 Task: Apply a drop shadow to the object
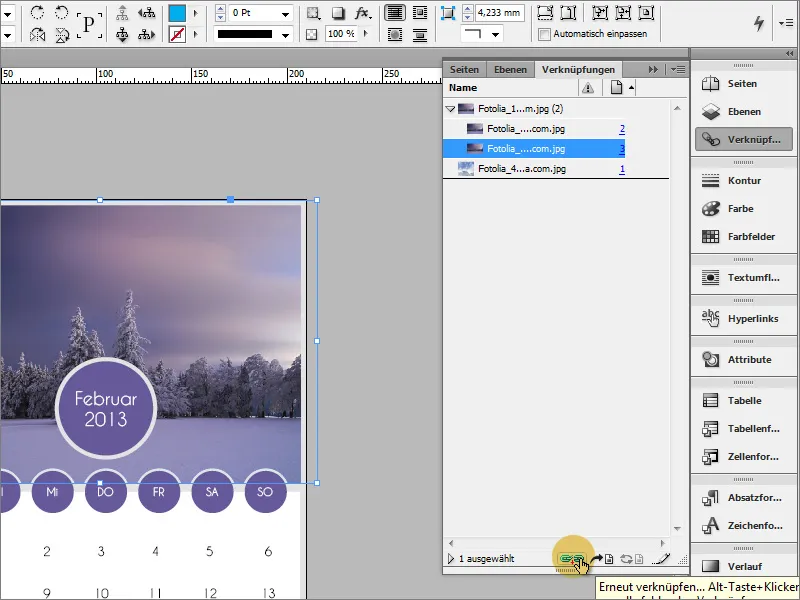pos(338,13)
